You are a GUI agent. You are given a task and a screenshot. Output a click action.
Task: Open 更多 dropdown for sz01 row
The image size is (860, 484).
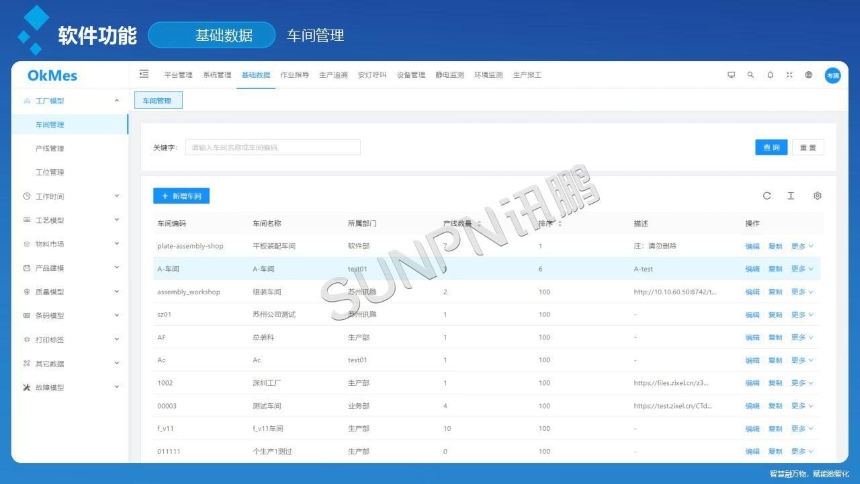tap(802, 315)
